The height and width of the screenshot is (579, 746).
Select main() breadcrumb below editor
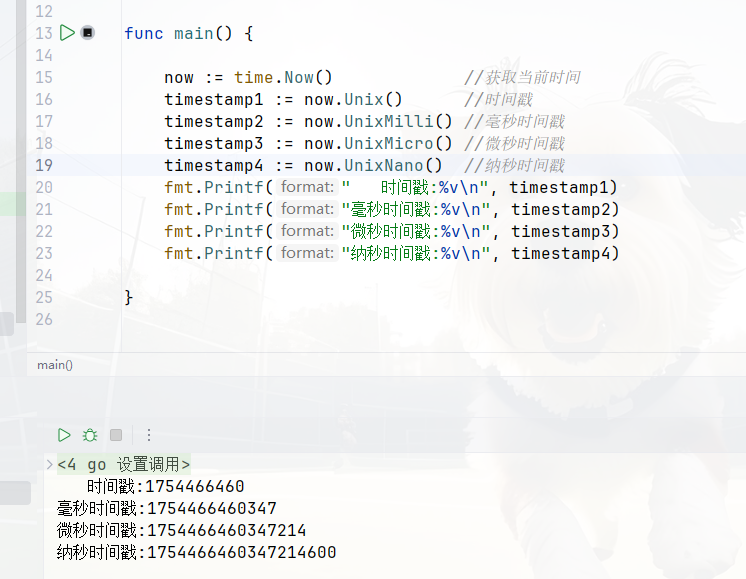(x=55, y=365)
